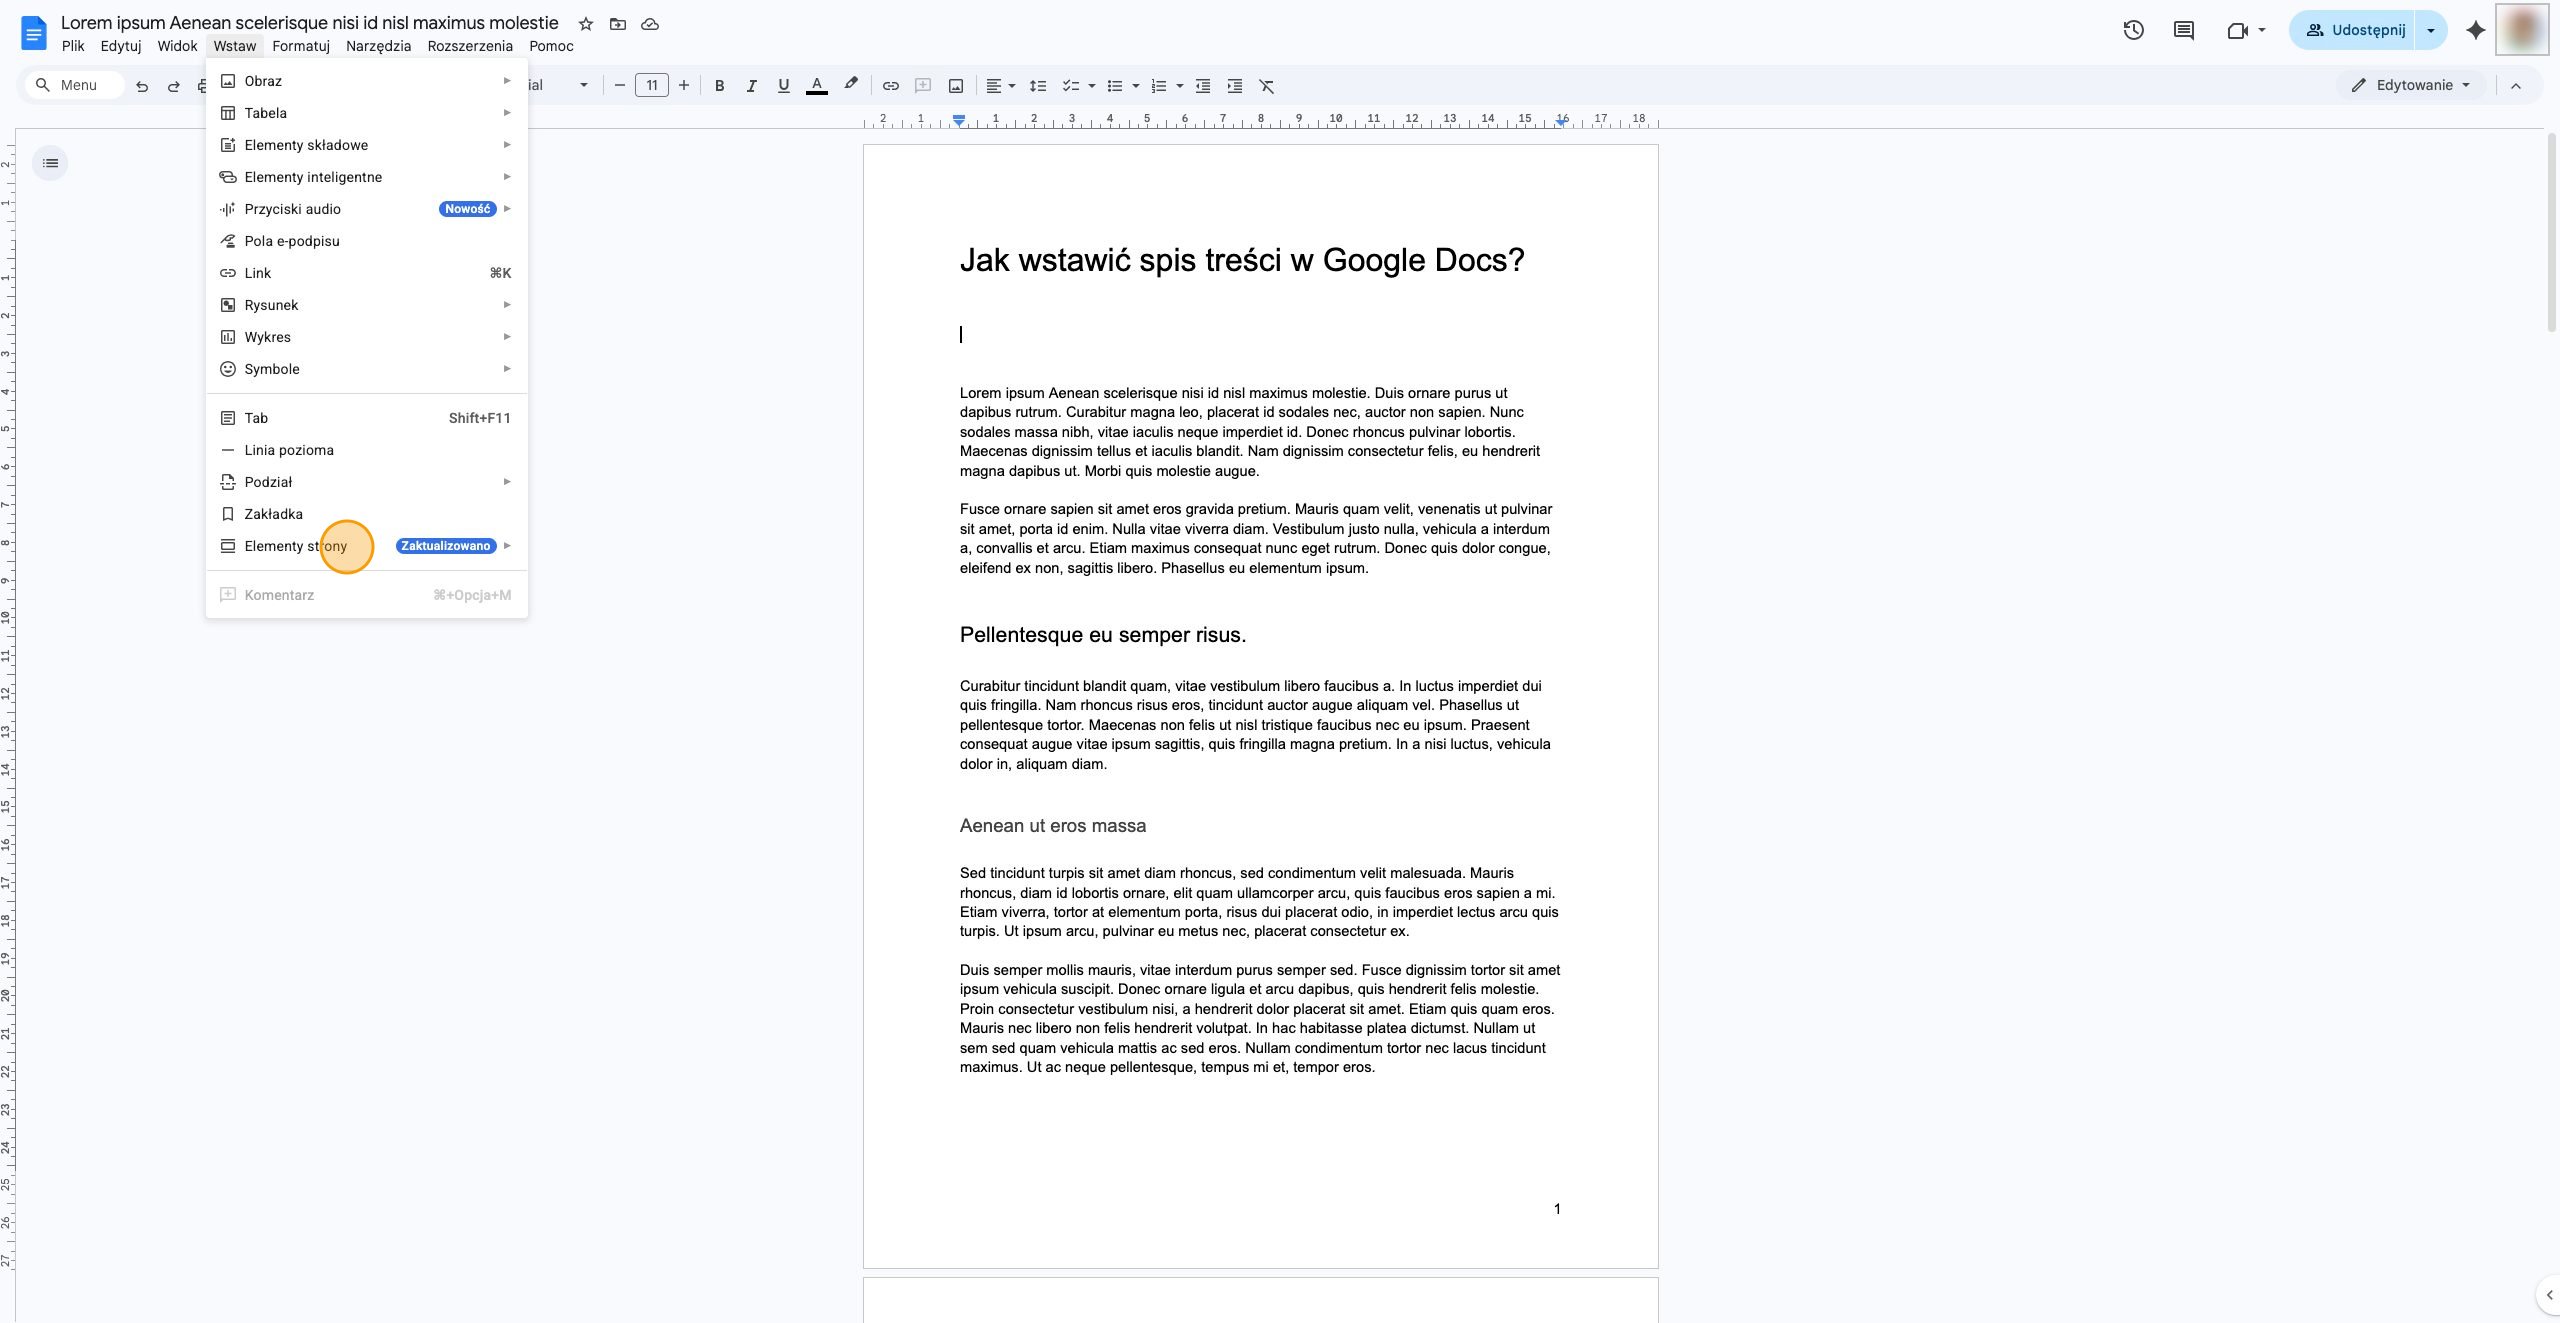2560x1323 pixels.
Task: Choose Linia pozioma menu entry
Action: click(366, 450)
